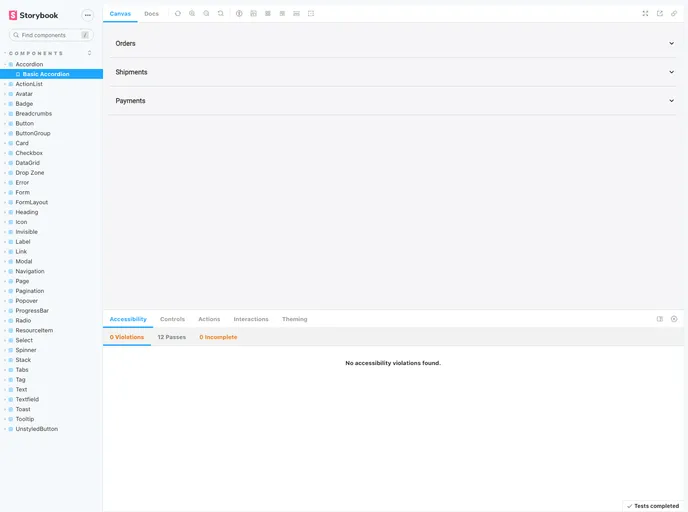Image resolution: width=688 pixels, height=512 pixels.
Task: Click the zoom out icon
Action: (x=206, y=13)
